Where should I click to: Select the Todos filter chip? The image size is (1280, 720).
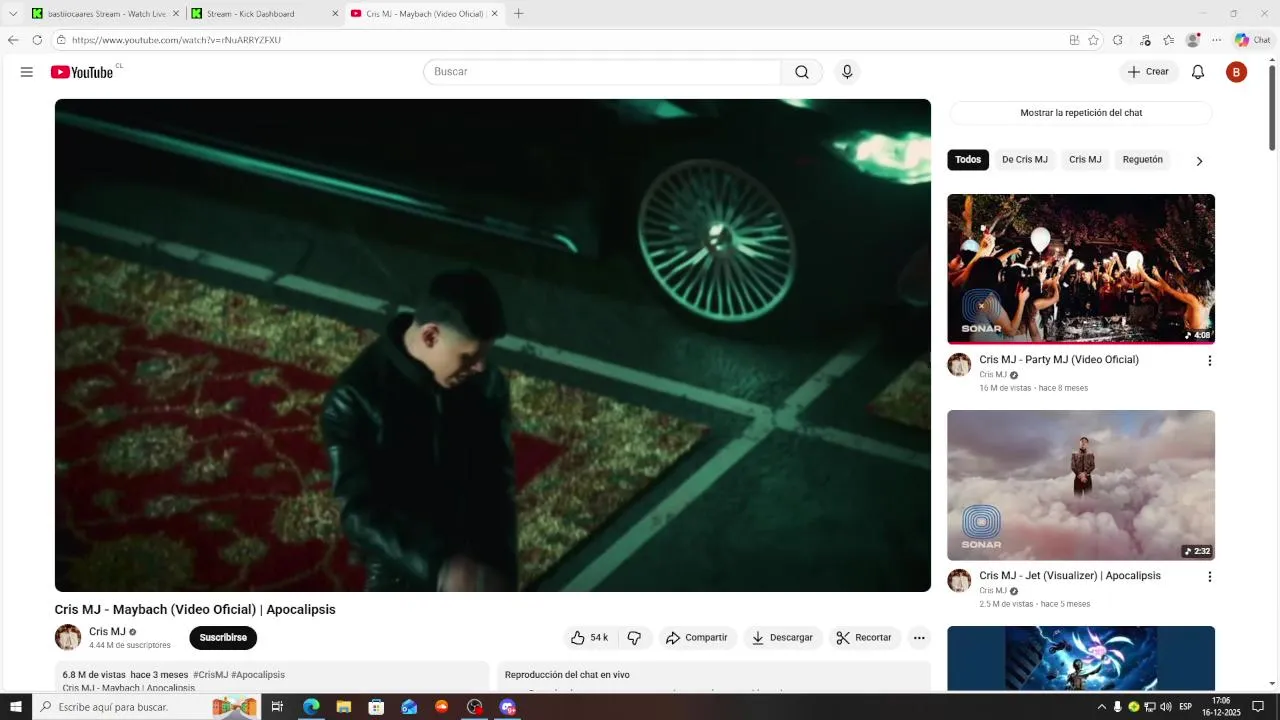[x=968, y=160]
